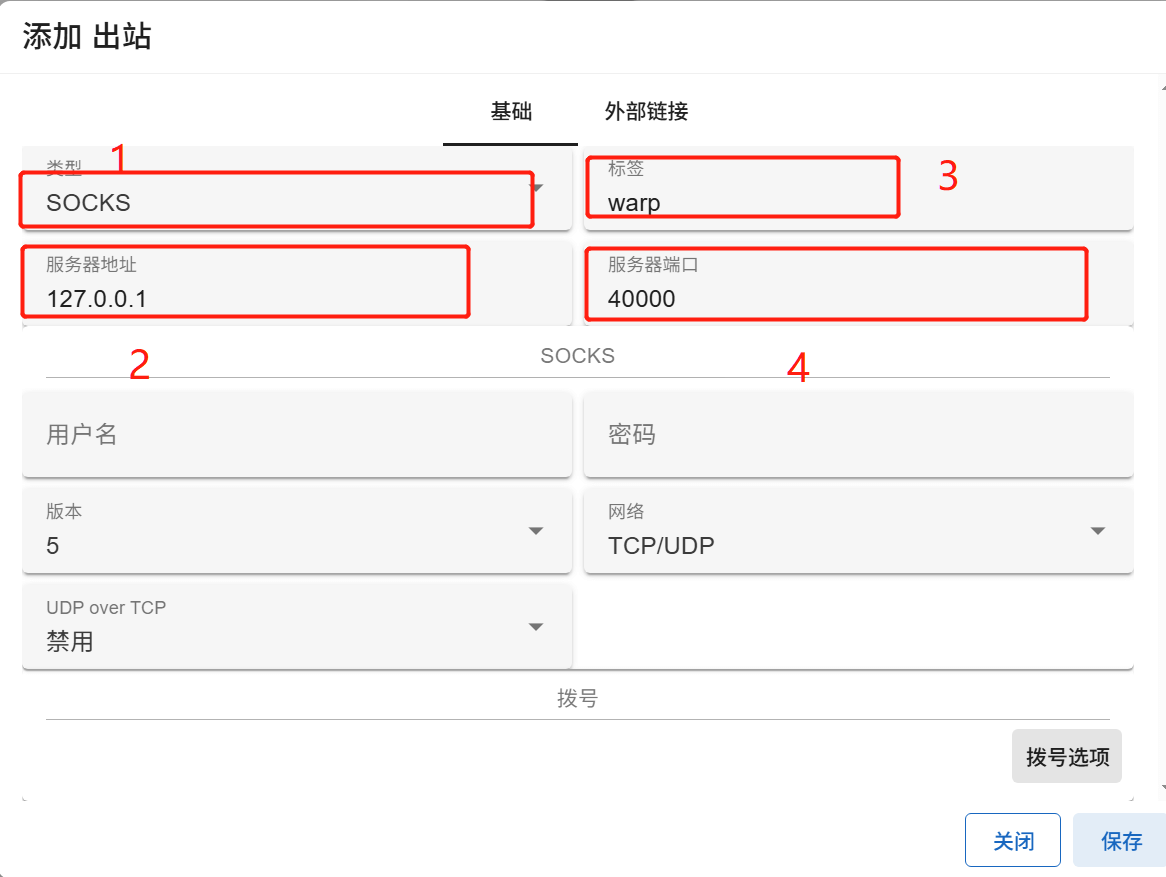Click the dropdown arrow of 类型 field
This screenshot has height=877, width=1166.
[x=537, y=188]
